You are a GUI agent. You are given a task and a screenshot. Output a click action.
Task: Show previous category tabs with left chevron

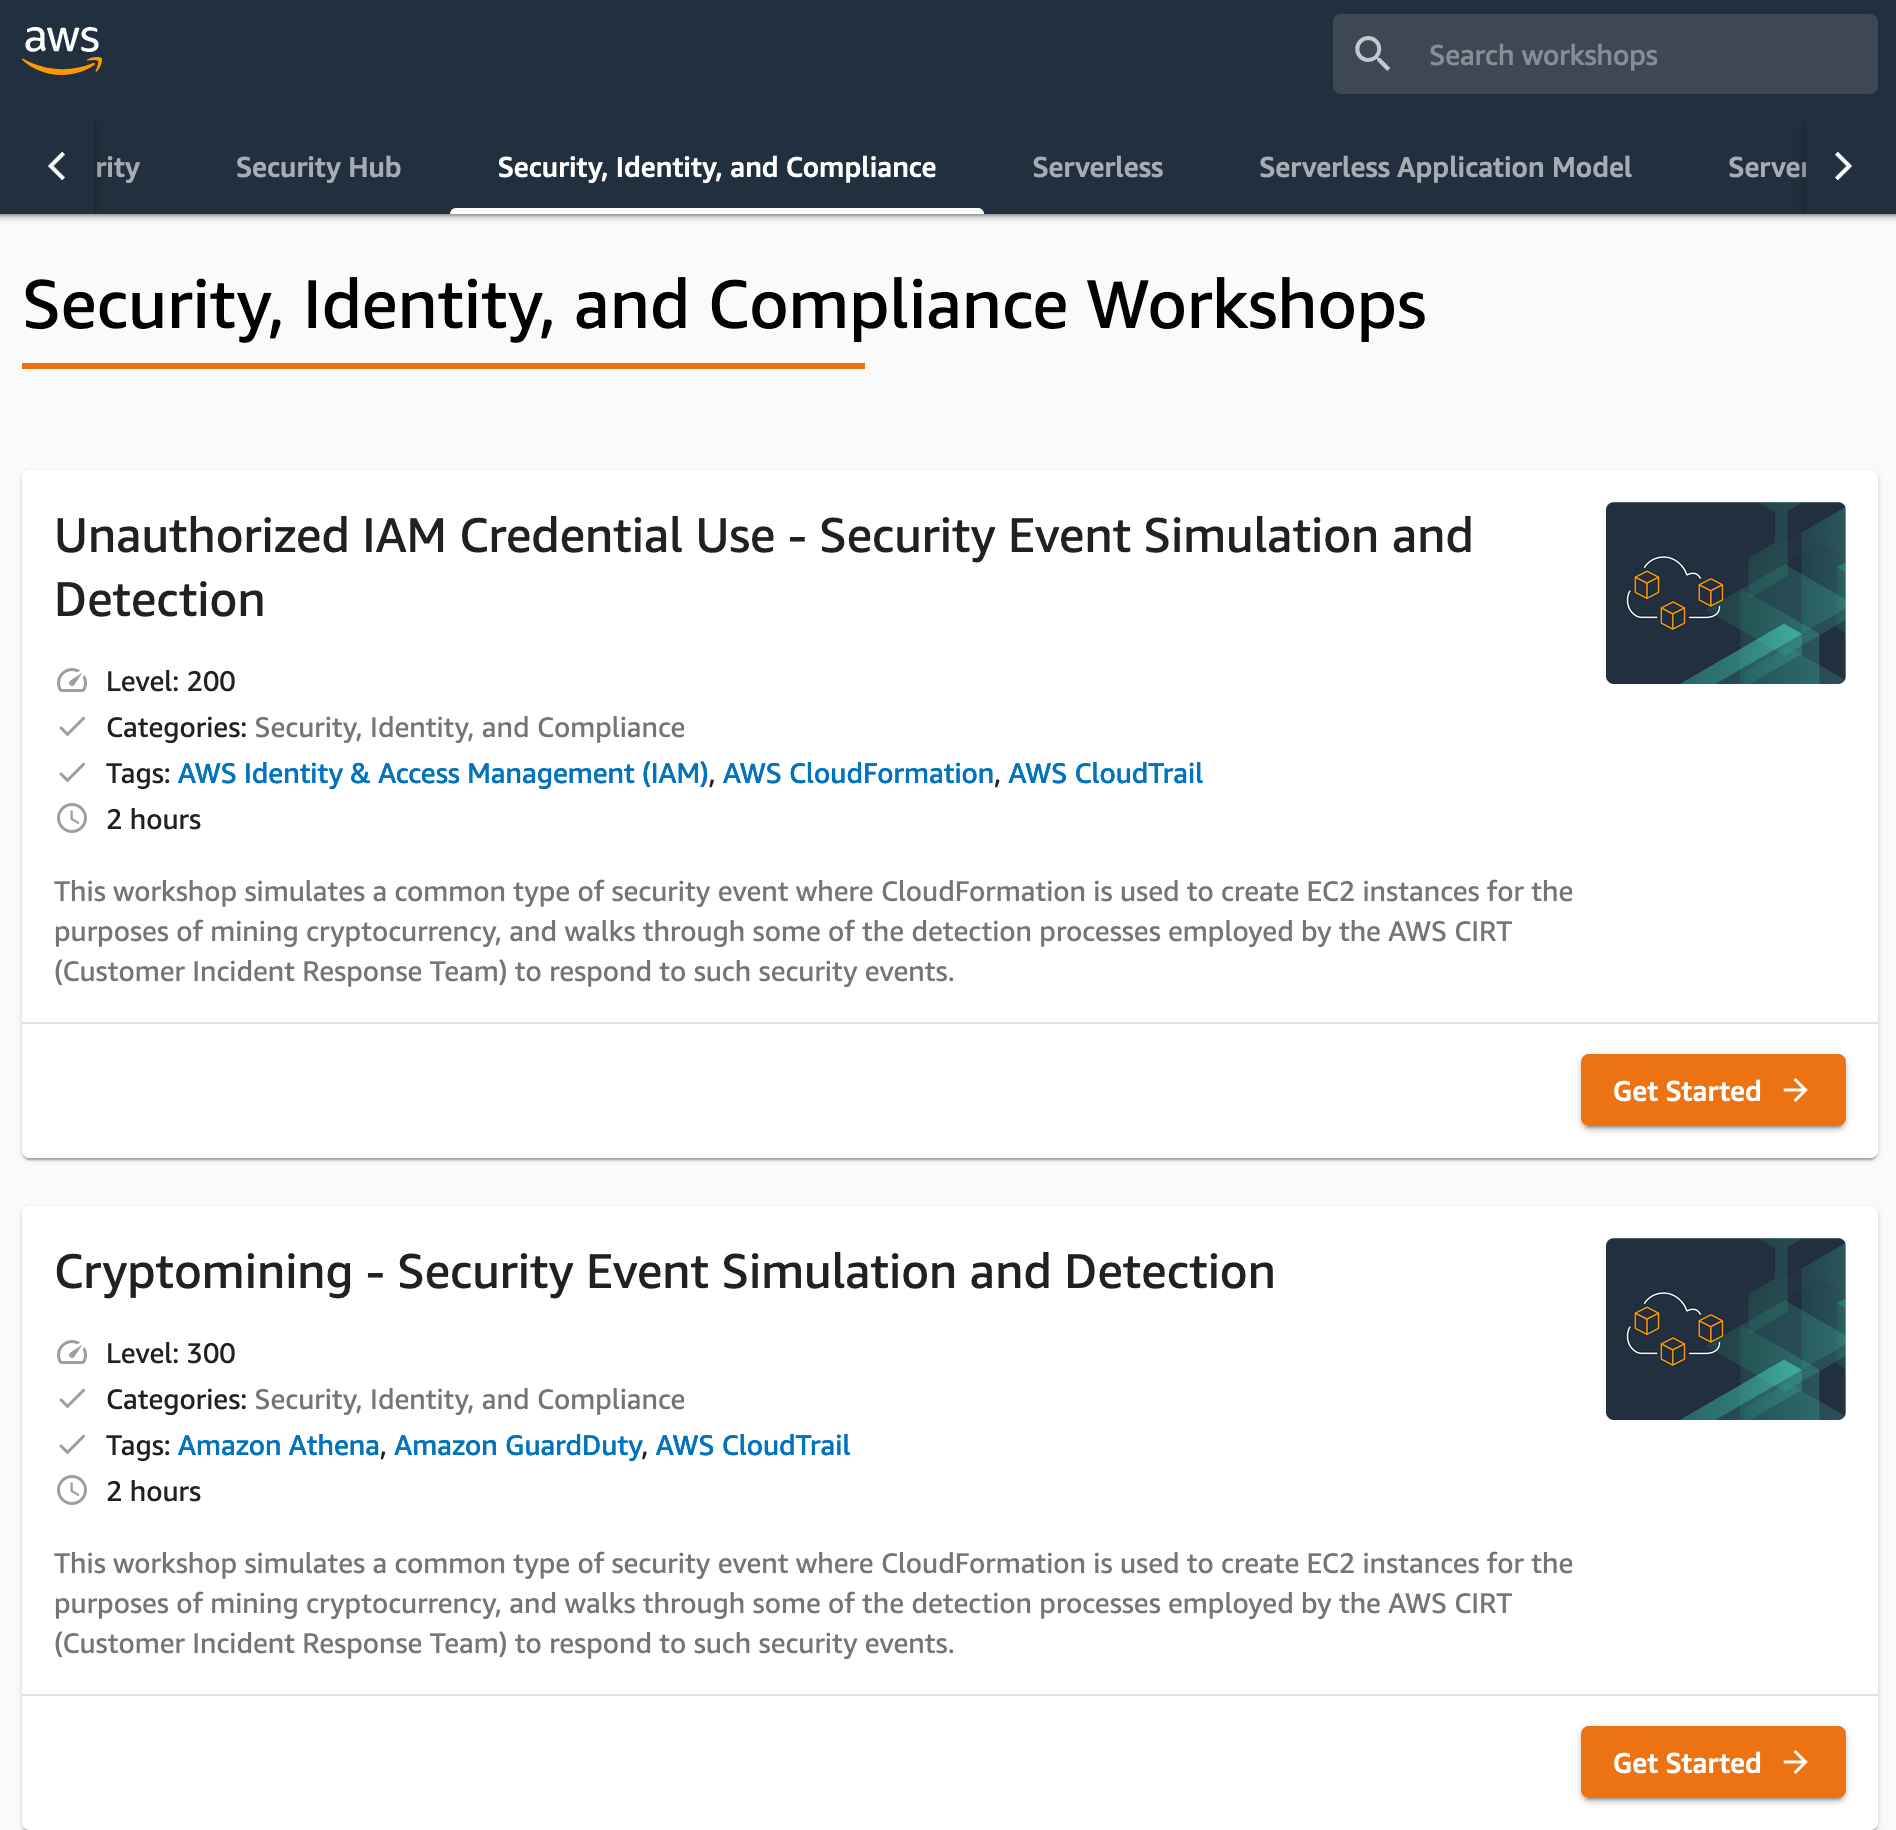[x=57, y=166]
